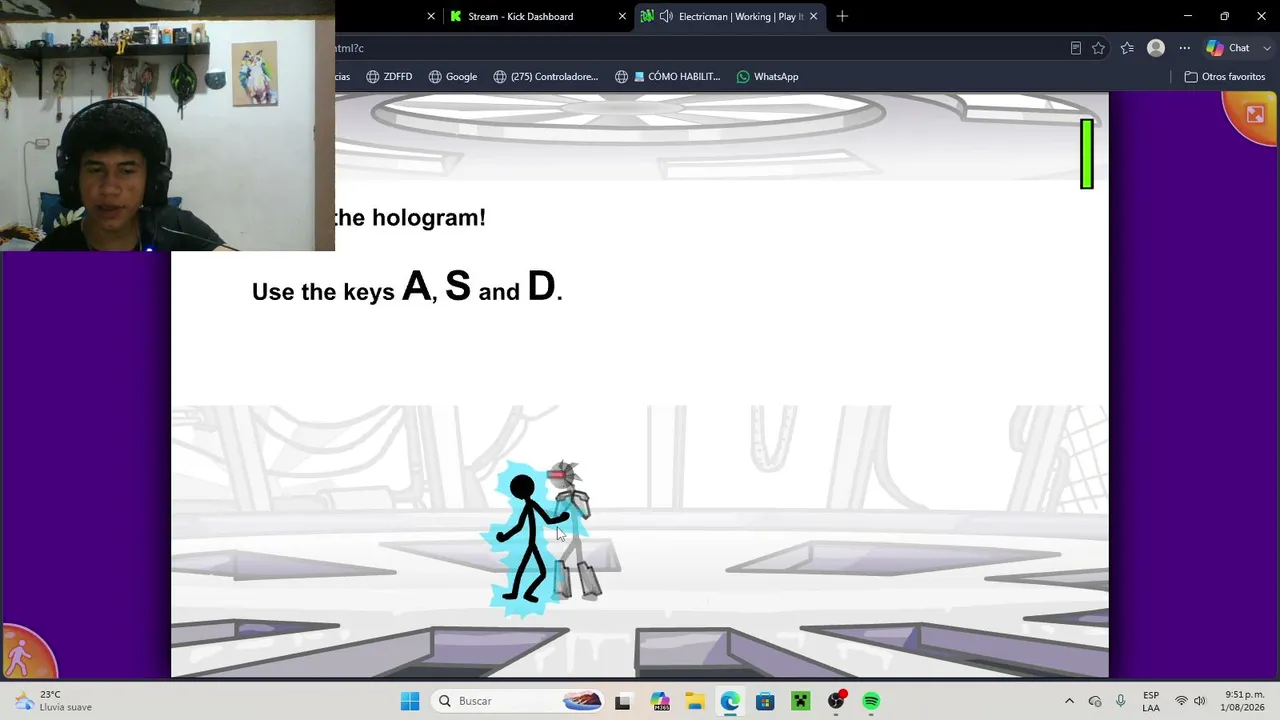Show hidden system tray icons

click(x=1069, y=701)
